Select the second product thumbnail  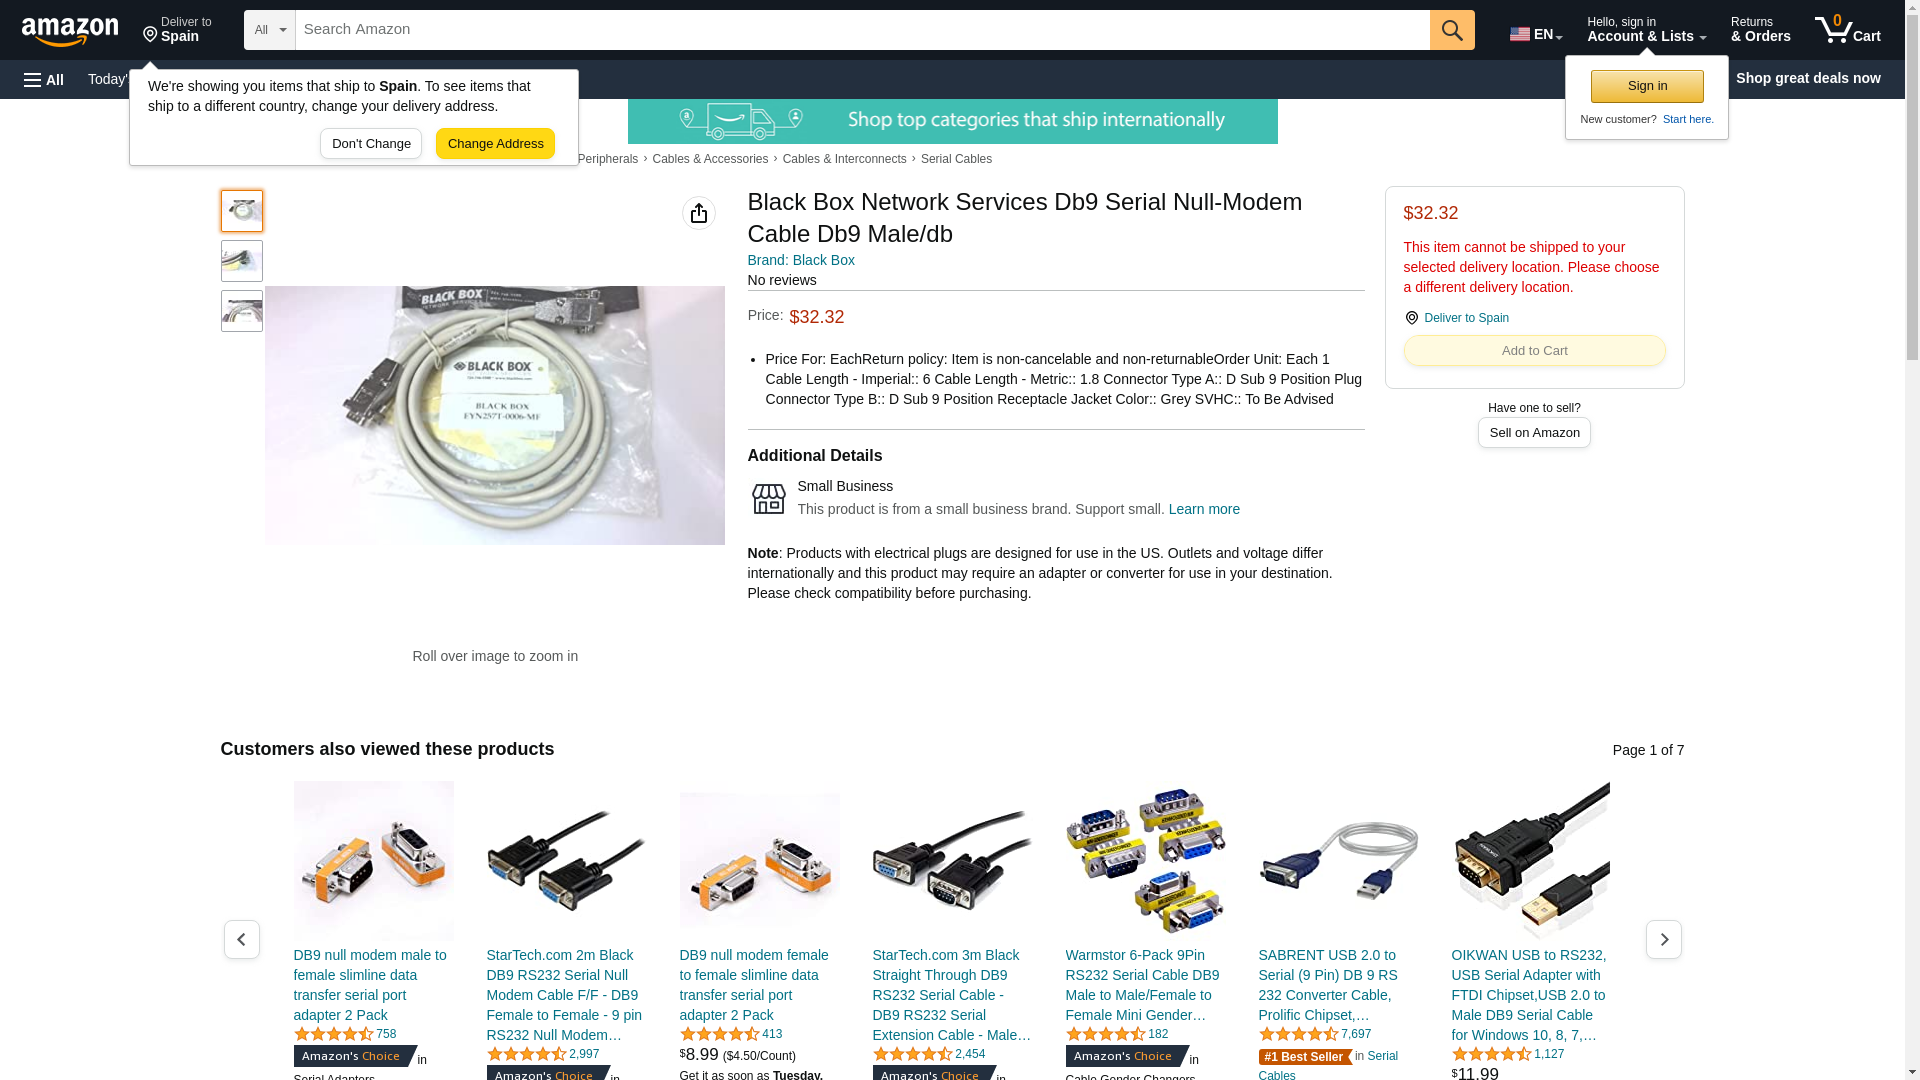pyautogui.click(x=242, y=261)
